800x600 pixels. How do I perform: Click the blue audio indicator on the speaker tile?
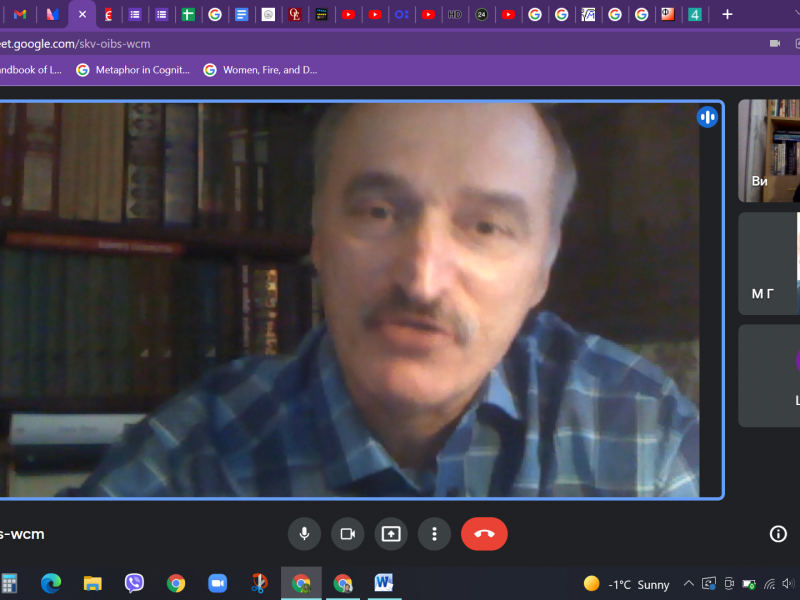(x=707, y=117)
